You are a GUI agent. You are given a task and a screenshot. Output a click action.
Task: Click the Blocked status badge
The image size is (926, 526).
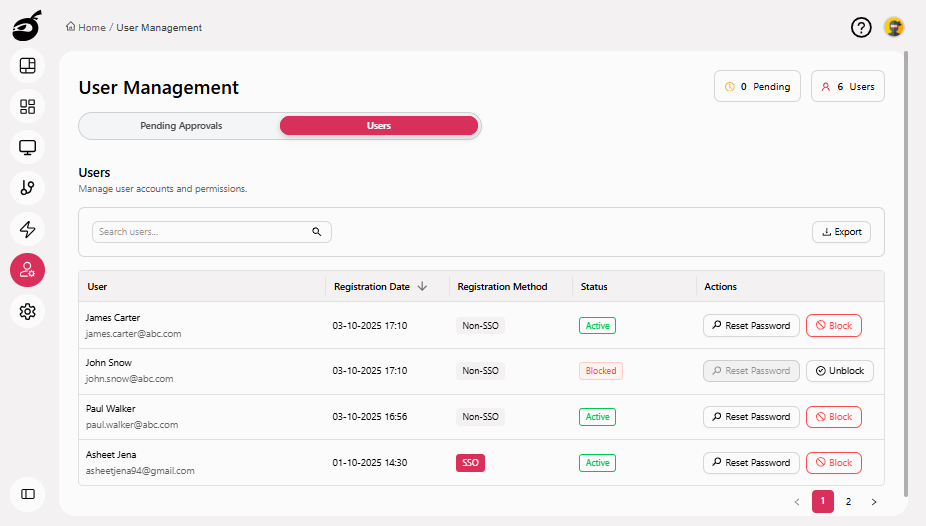coord(601,371)
